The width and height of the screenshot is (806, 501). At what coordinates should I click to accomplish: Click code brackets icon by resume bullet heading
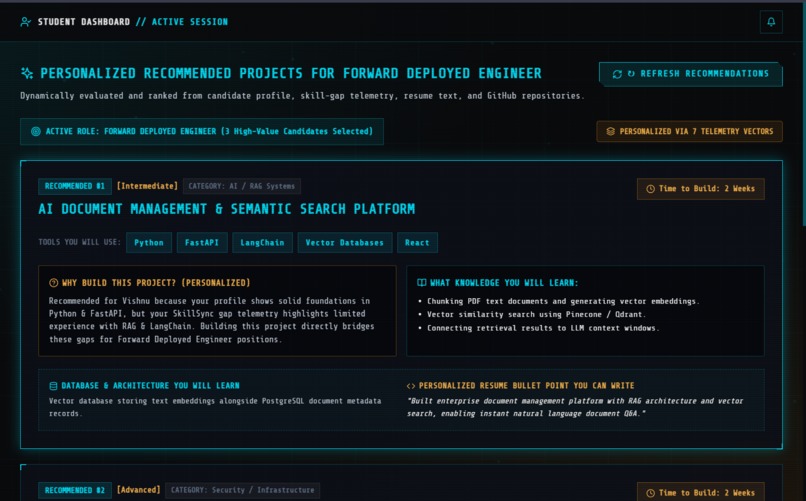pyautogui.click(x=411, y=386)
